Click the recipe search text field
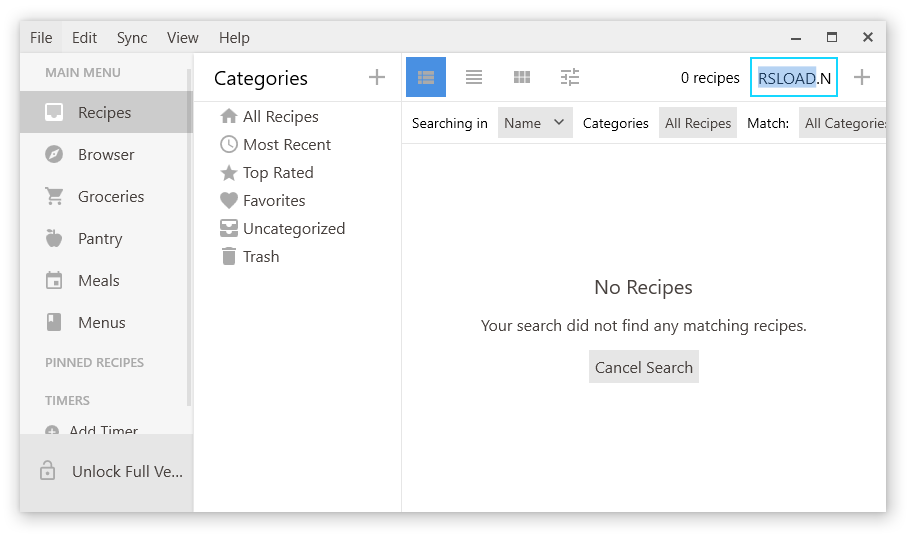The image size is (912, 541). pos(794,78)
